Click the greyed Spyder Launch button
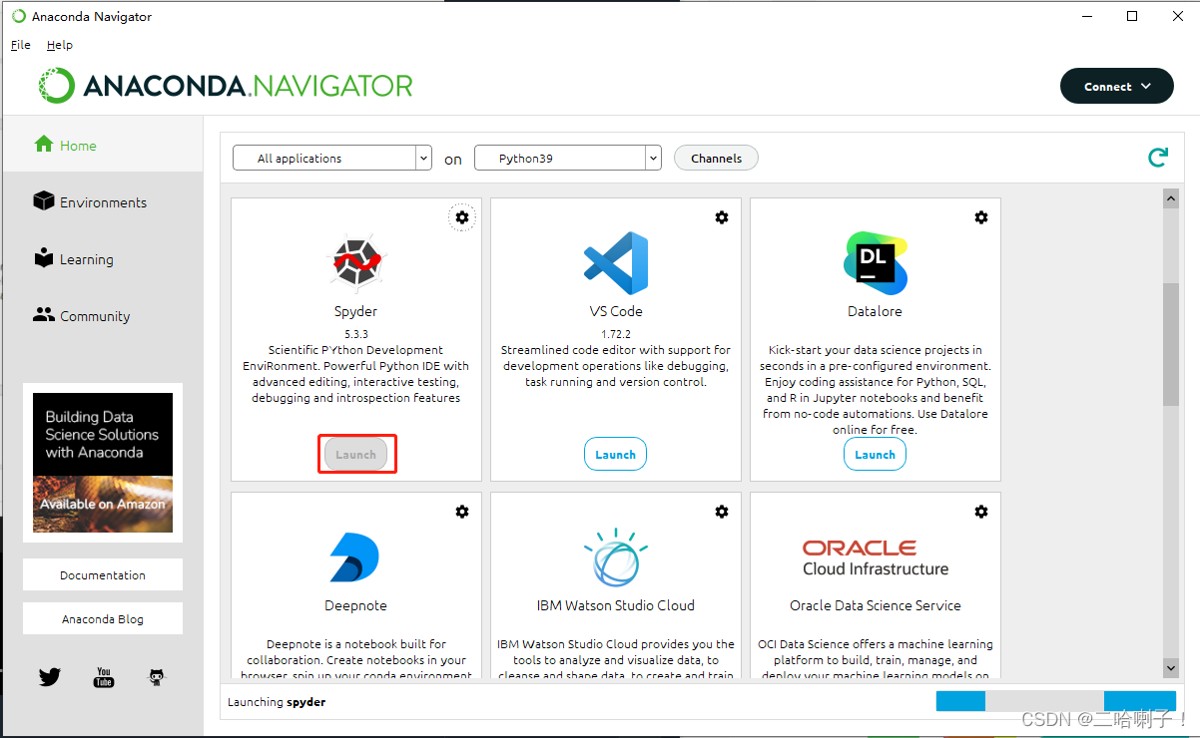The height and width of the screenshot is (738, 1200). click(356, 454)
